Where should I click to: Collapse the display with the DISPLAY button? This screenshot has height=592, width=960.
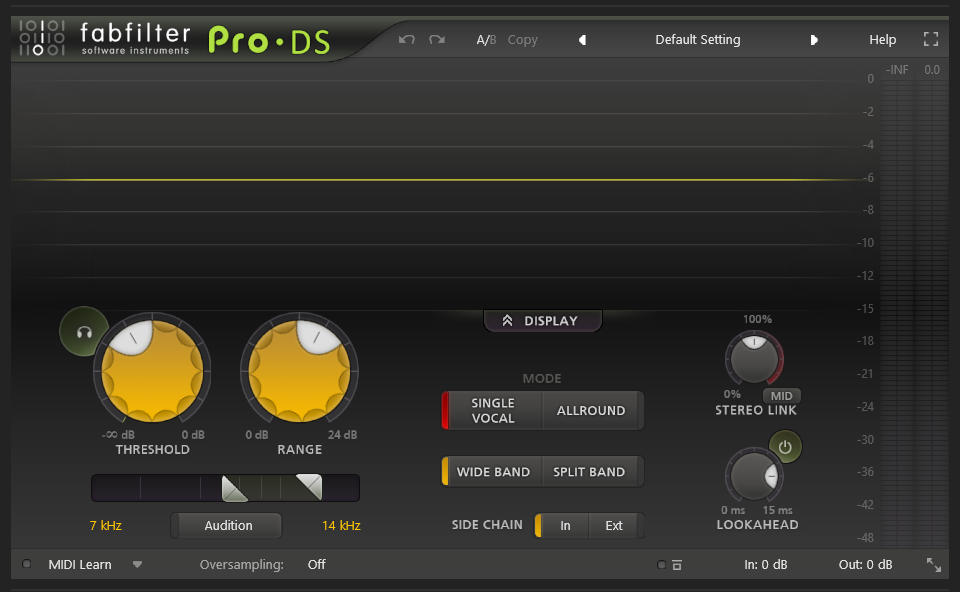click(542, 321)
